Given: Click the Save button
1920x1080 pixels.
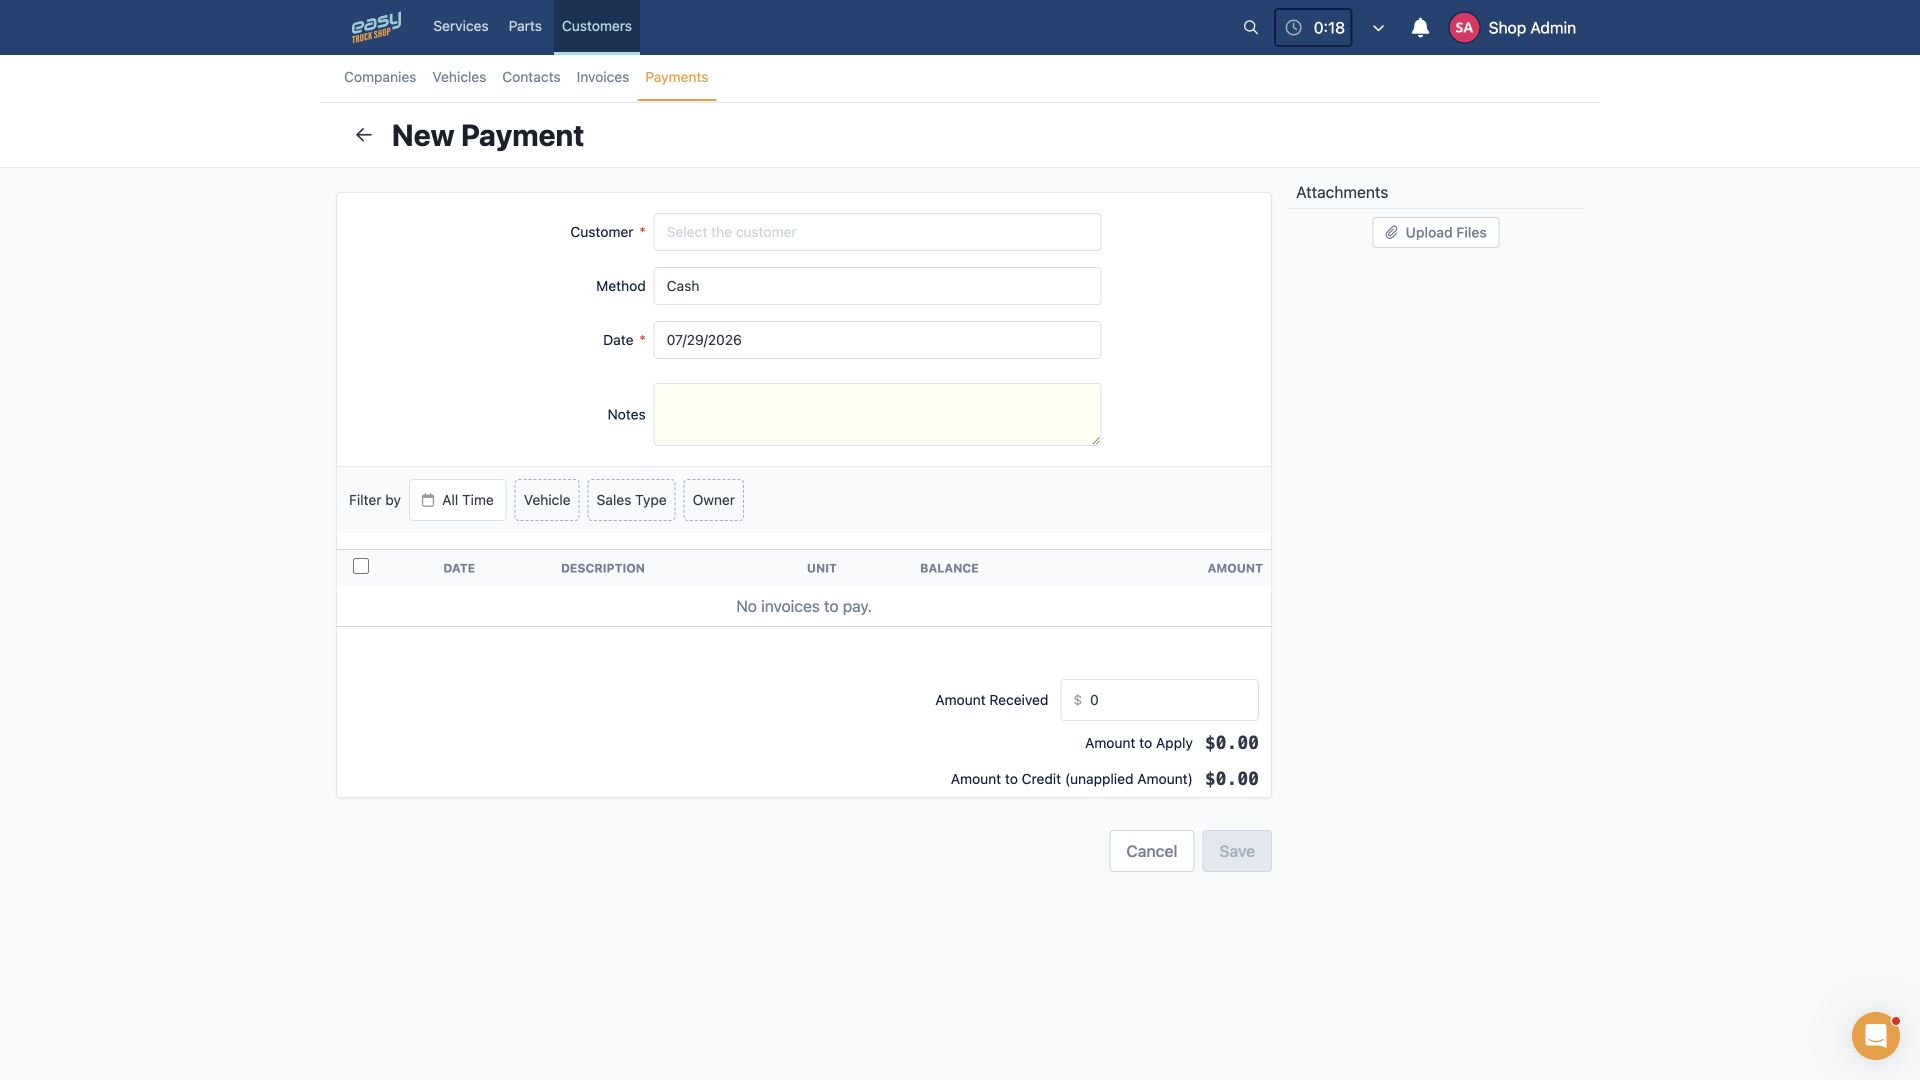Looking at the screenshot, I should point(1236,851).
